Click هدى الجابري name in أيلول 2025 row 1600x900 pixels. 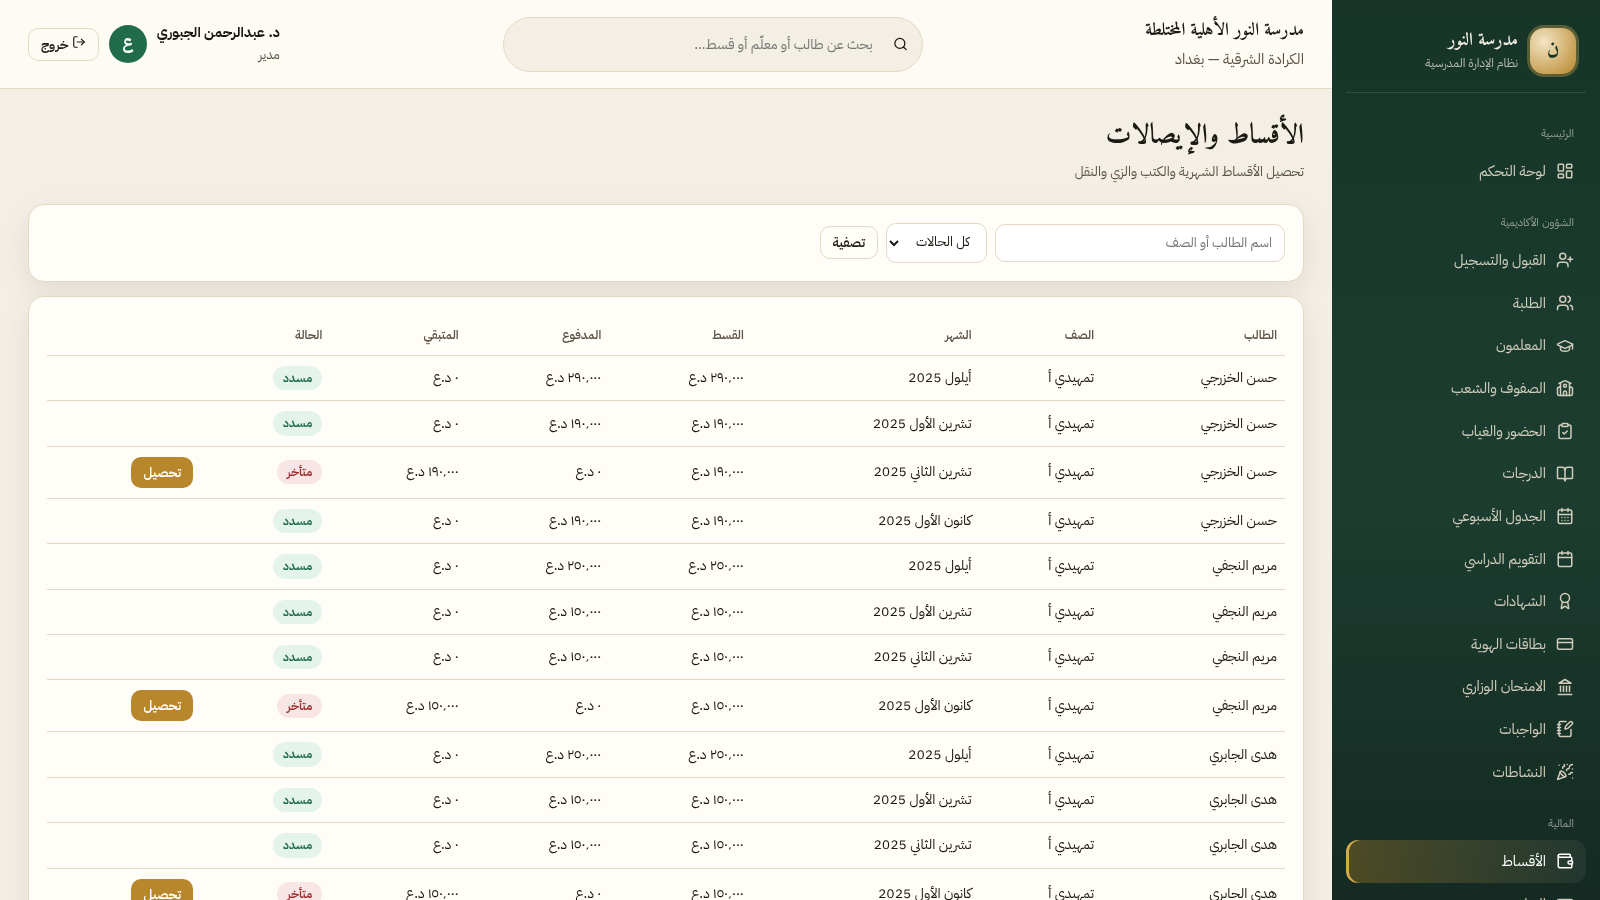click(1243, 755)
